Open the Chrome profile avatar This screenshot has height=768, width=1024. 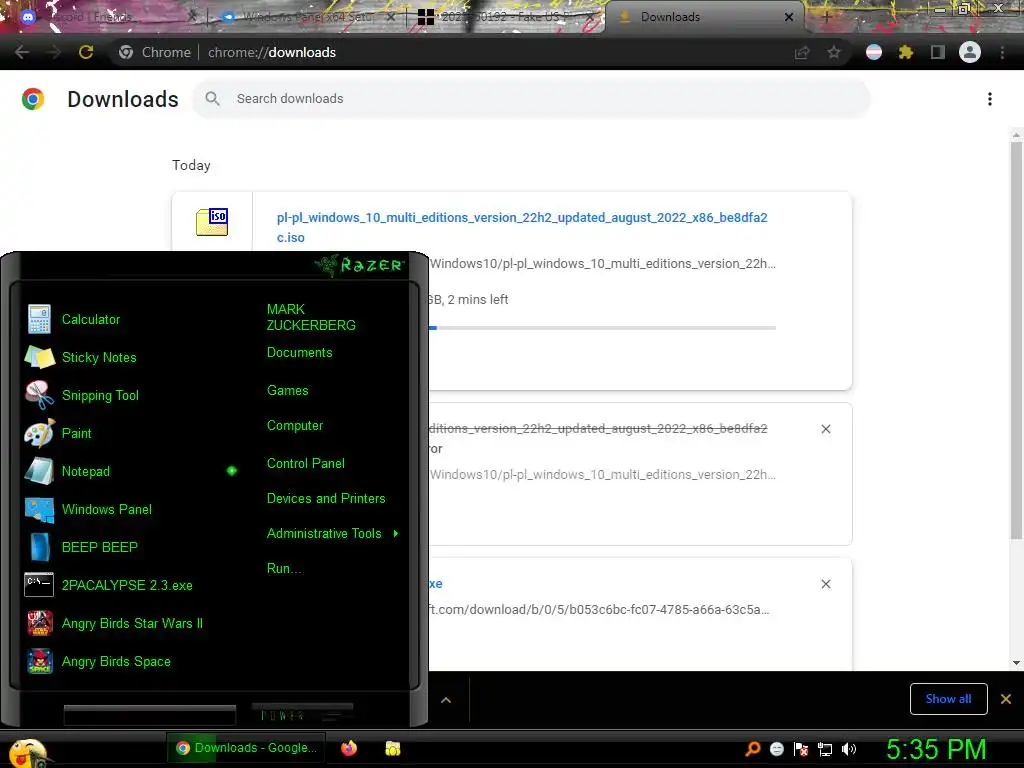pos(970,52)
